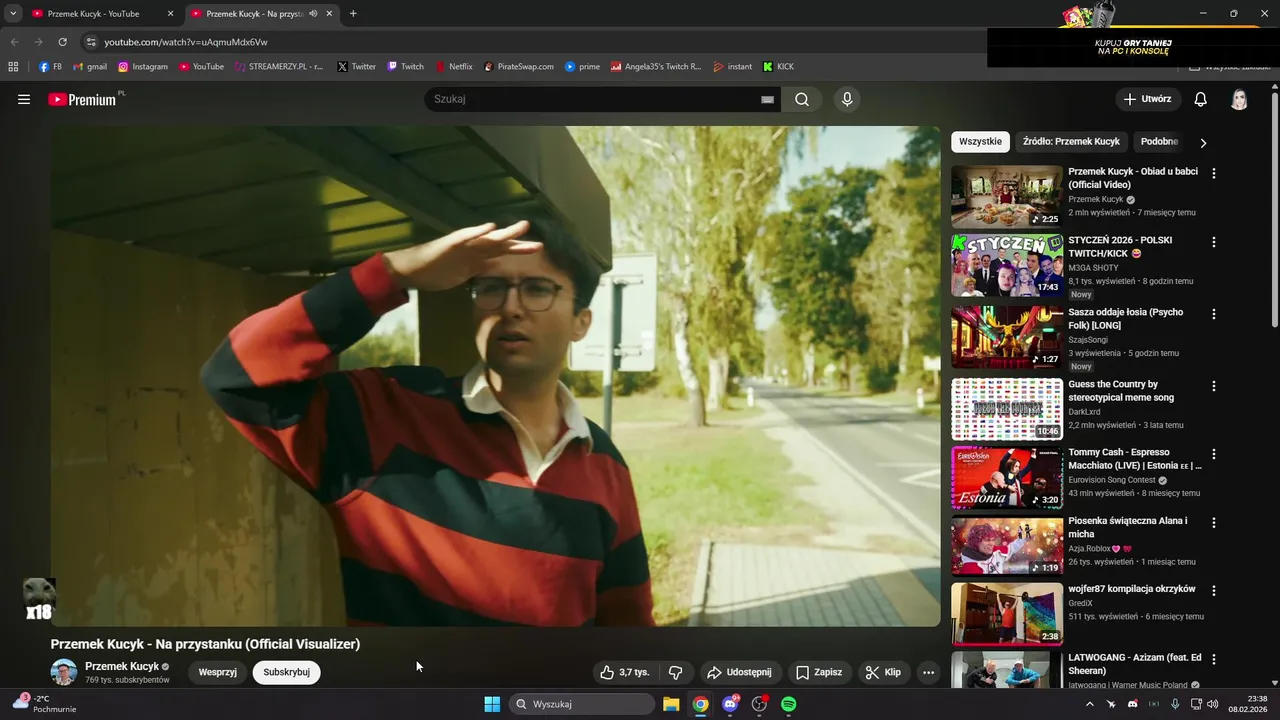
Task: Click the Wesprzyj button
Action: pyautogui.click(x=217, y=672)
